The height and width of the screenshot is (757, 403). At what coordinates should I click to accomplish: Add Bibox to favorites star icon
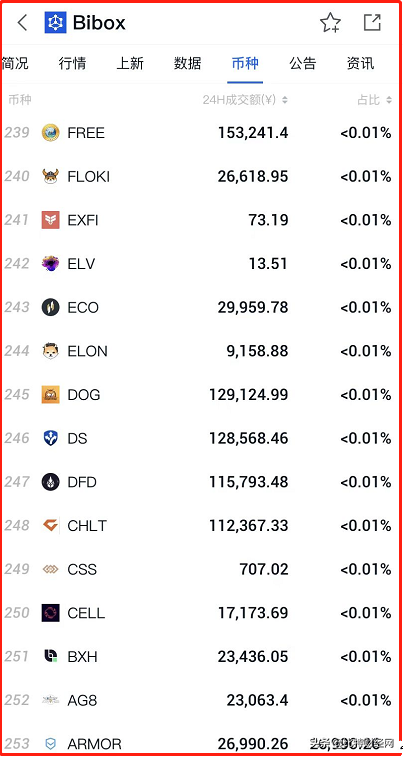pyautogui.click(x=330, y=23)
